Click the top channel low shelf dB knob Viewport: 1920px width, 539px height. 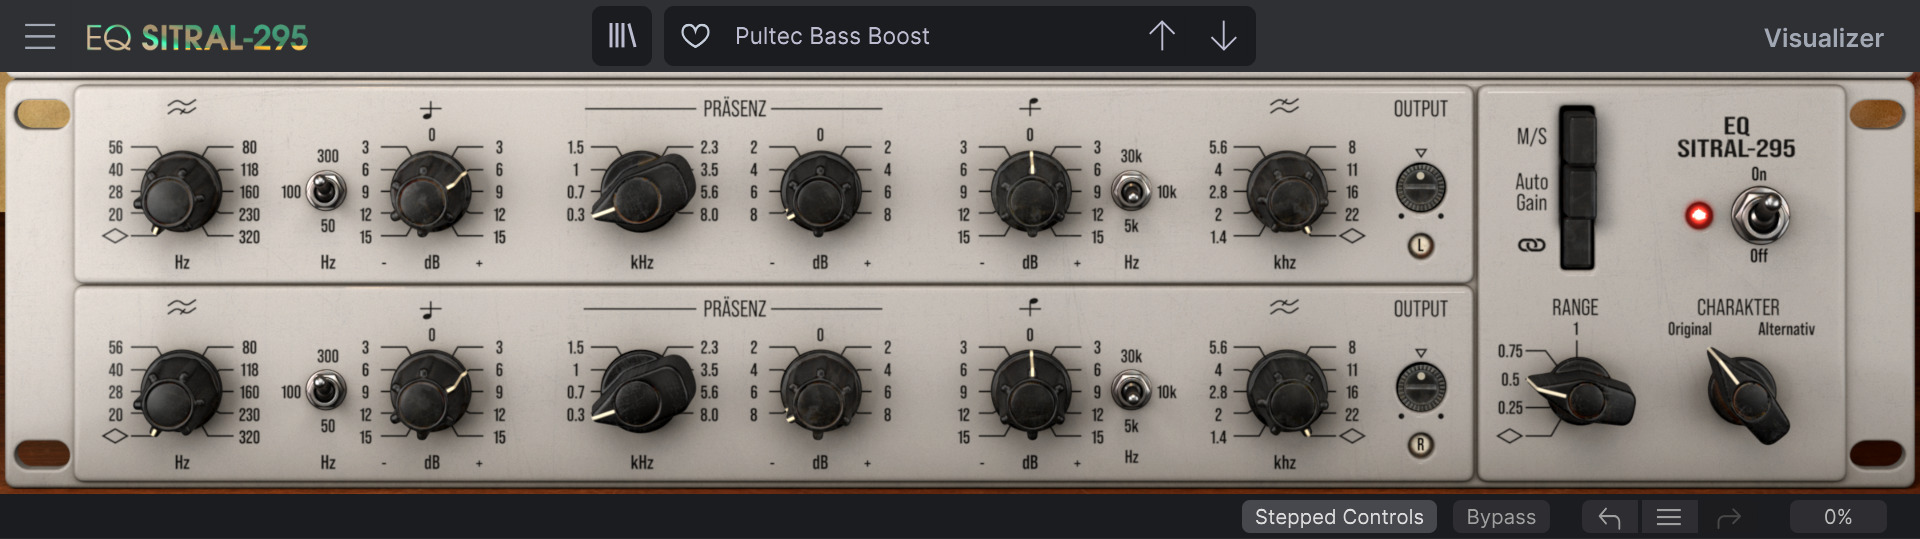(430, 192)
